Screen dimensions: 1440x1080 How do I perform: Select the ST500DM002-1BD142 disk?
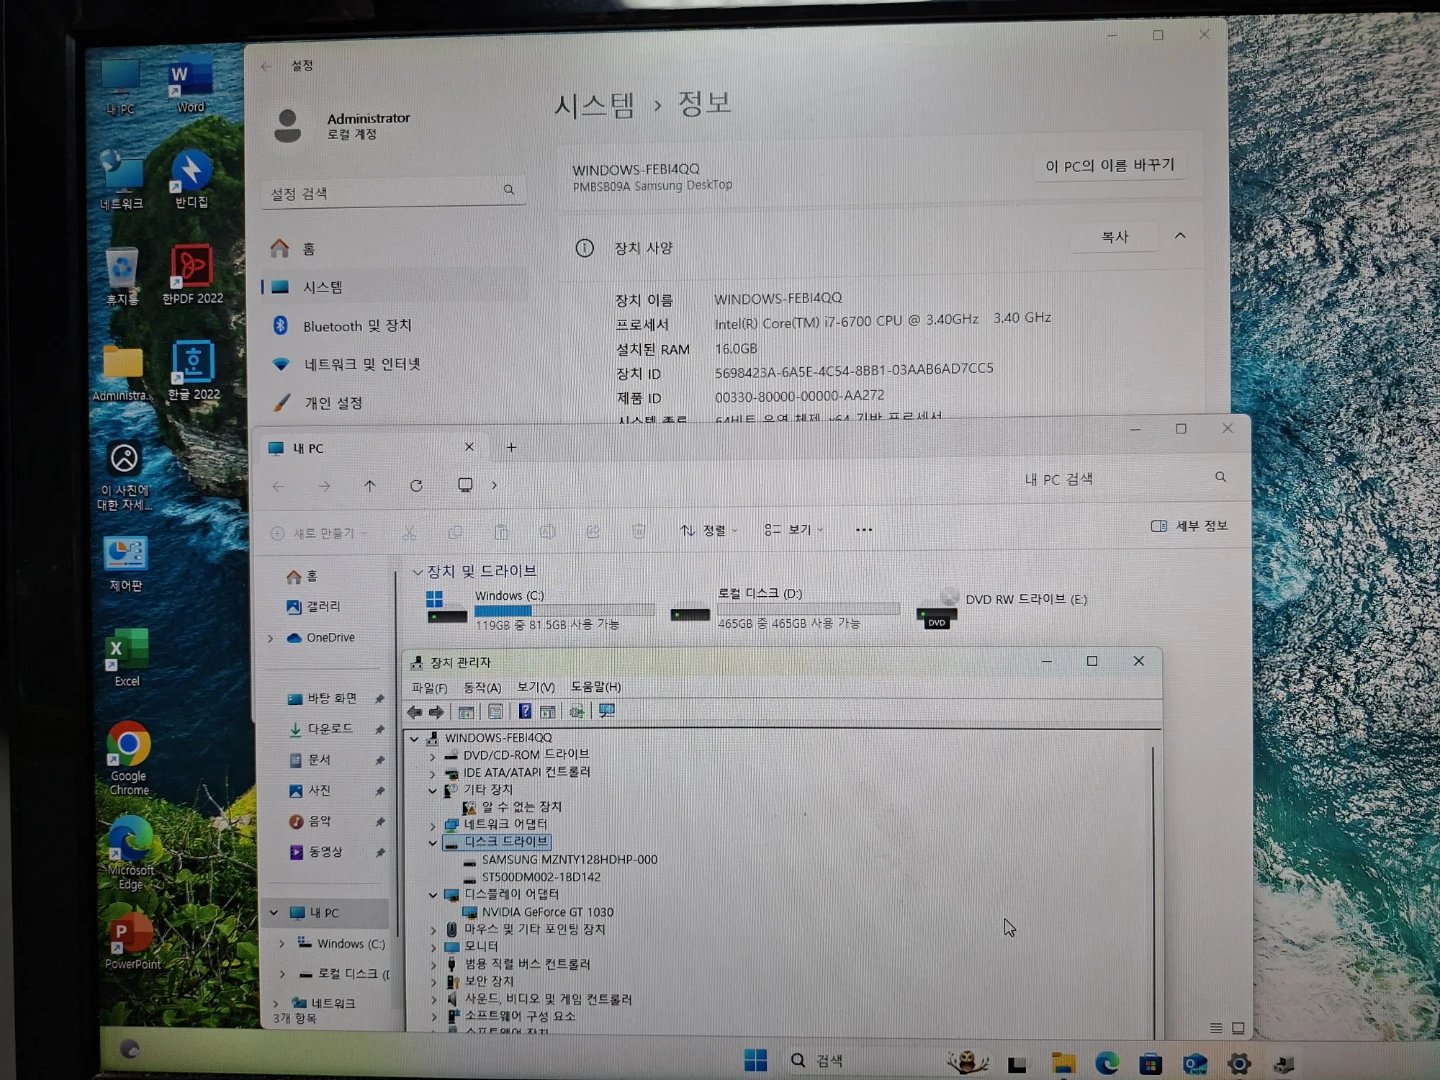541,877
